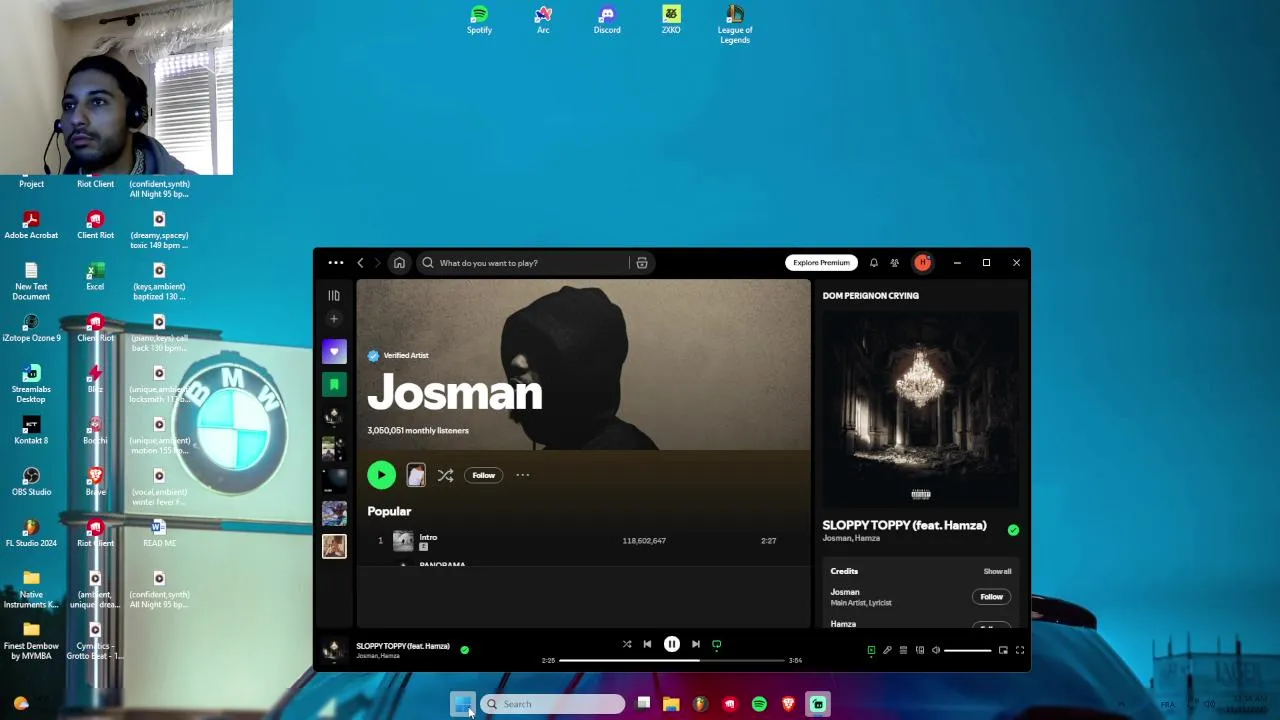Image resolution: width=1280 pixels, height=720 pixels.
Task: Toggle the Now Playing view button
Action: click(x=871, y=650)
